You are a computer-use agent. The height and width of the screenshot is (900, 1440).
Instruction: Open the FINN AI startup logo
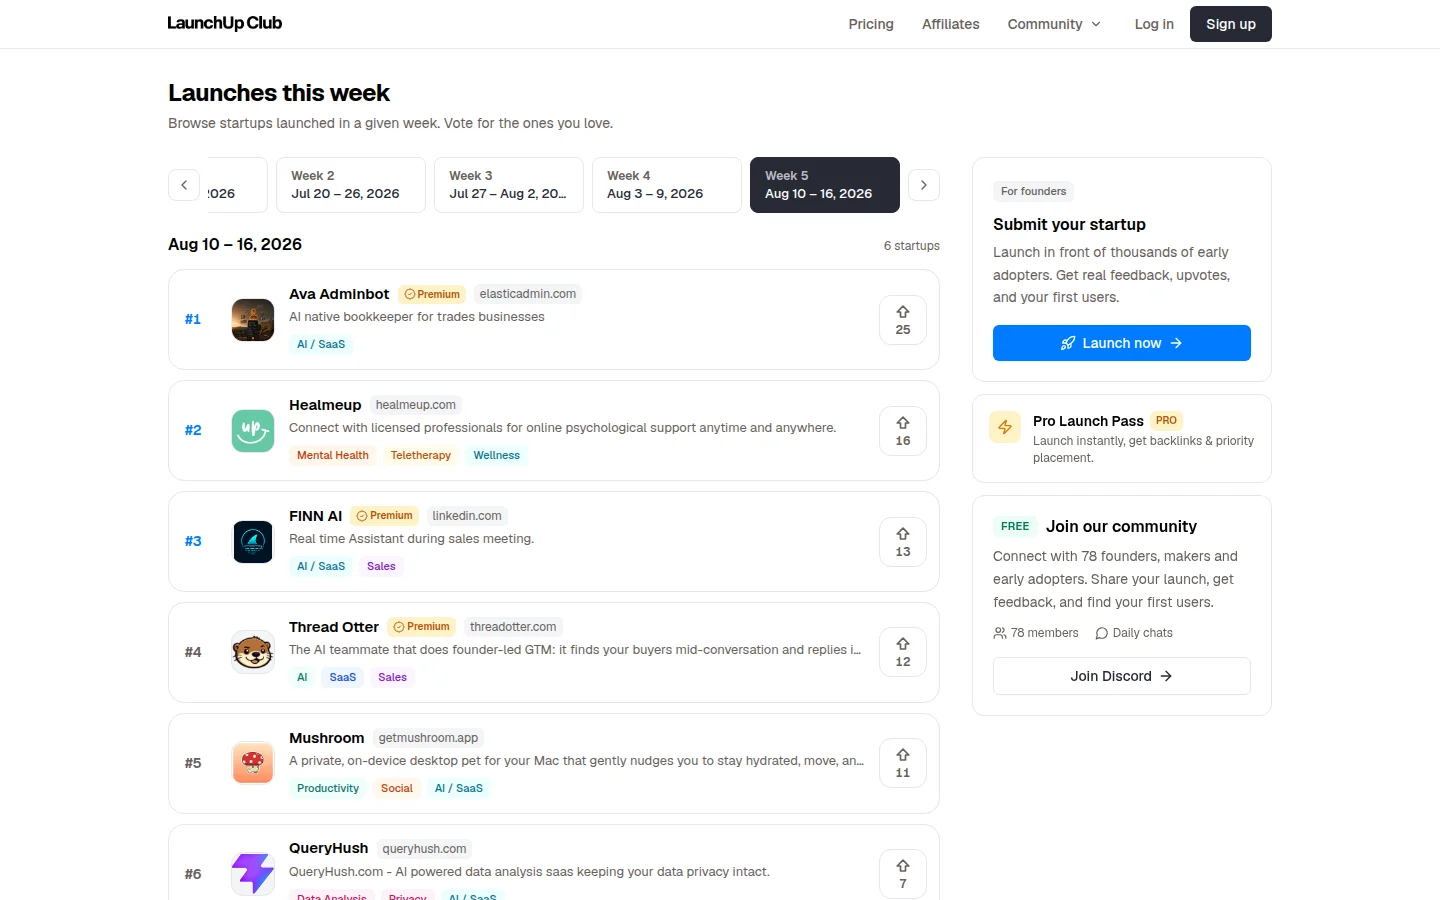pos(253,542)
